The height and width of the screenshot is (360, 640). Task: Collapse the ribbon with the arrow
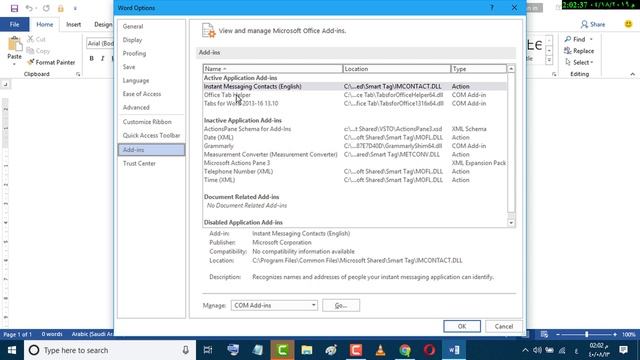tap(632, 74)
